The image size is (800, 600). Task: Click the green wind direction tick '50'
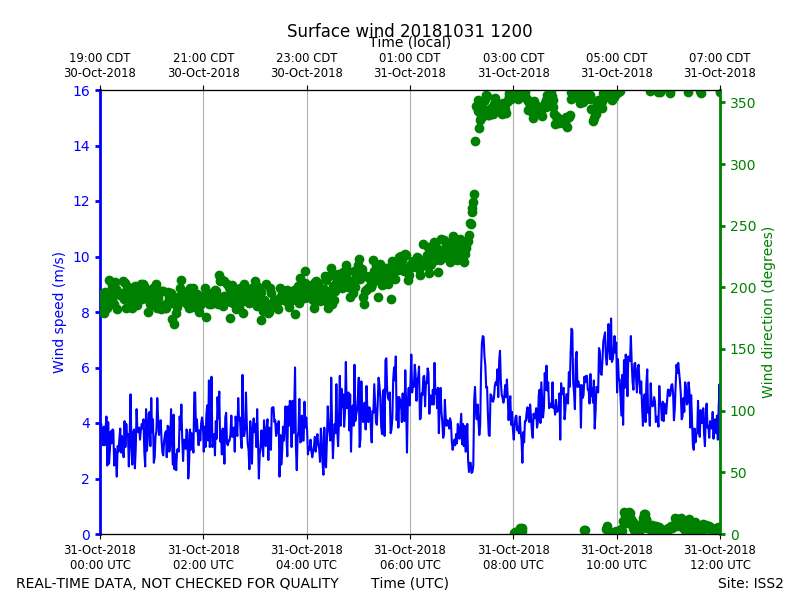tap(738, 473)
